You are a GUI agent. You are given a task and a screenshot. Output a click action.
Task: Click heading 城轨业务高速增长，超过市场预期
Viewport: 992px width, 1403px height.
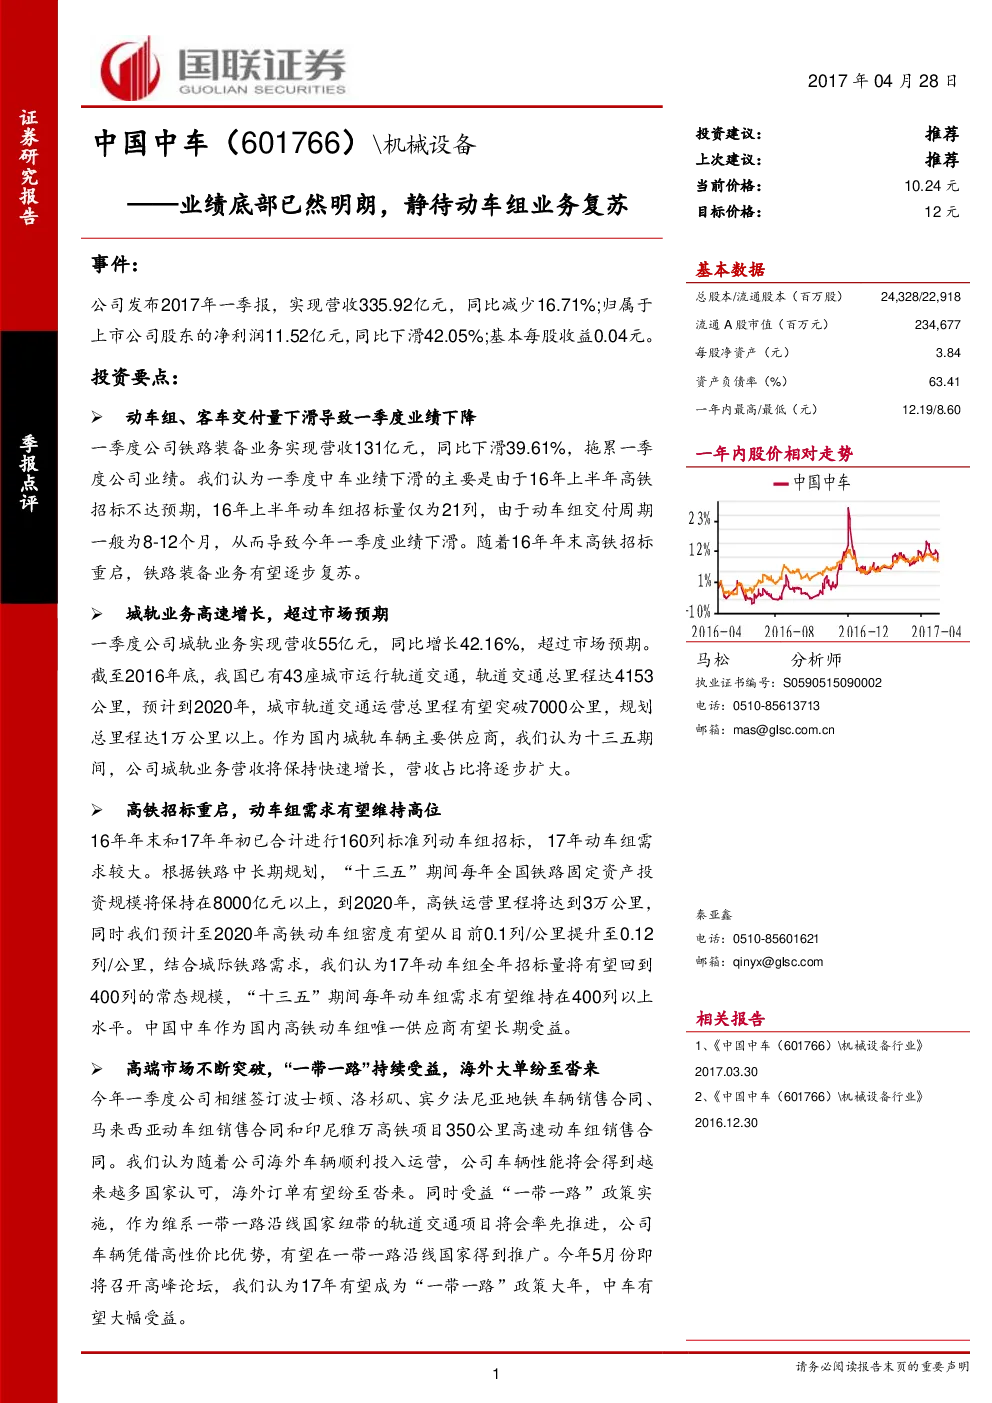[x=257, y=614]
